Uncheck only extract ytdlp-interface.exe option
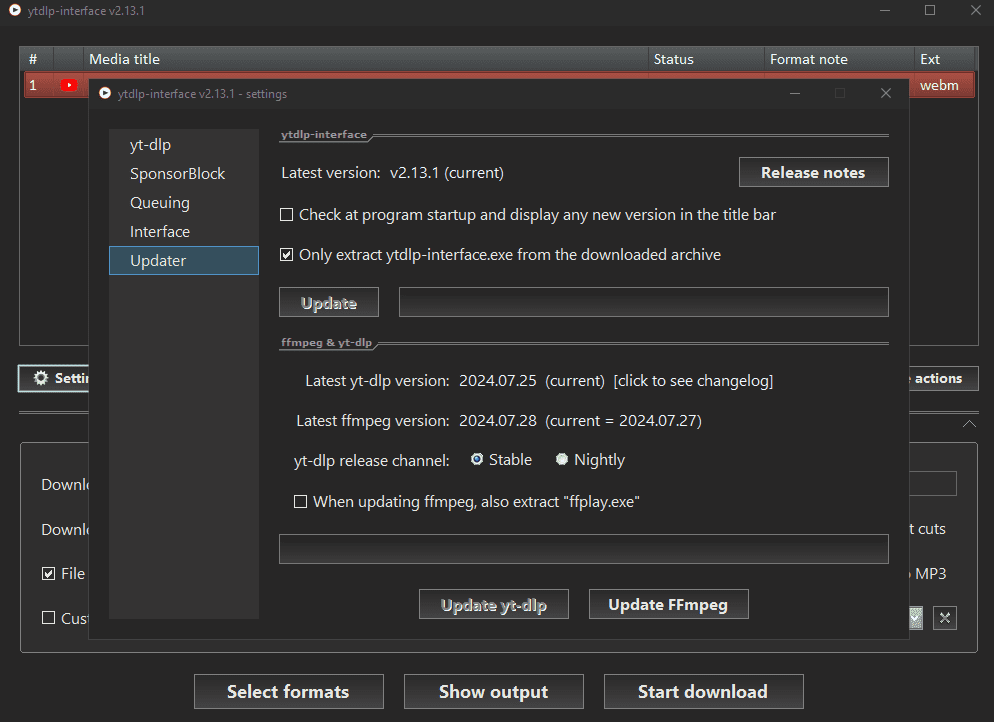 point(287,255)
